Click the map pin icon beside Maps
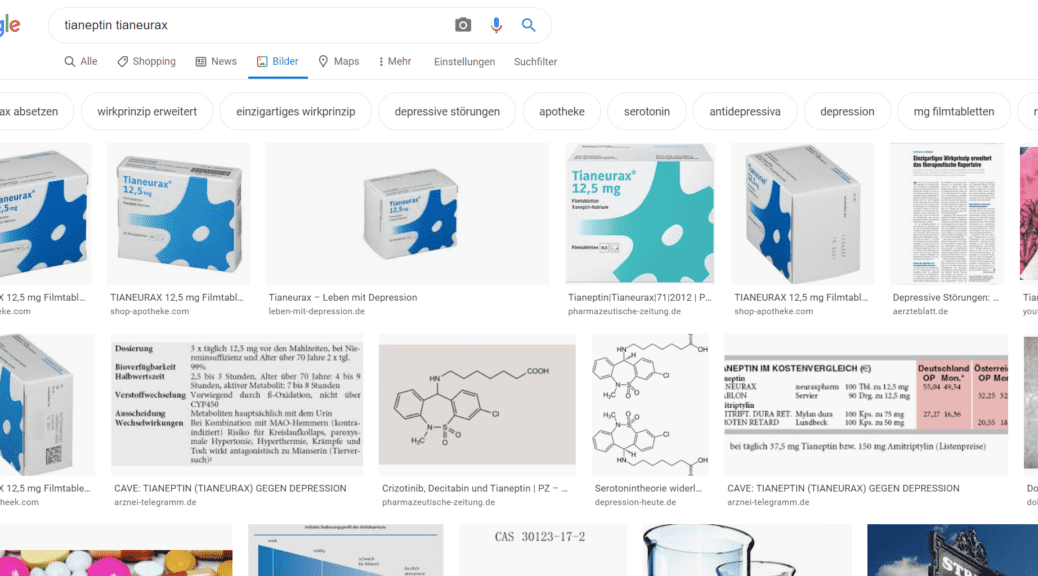1038x576 pixels. (x=323, y=62)
